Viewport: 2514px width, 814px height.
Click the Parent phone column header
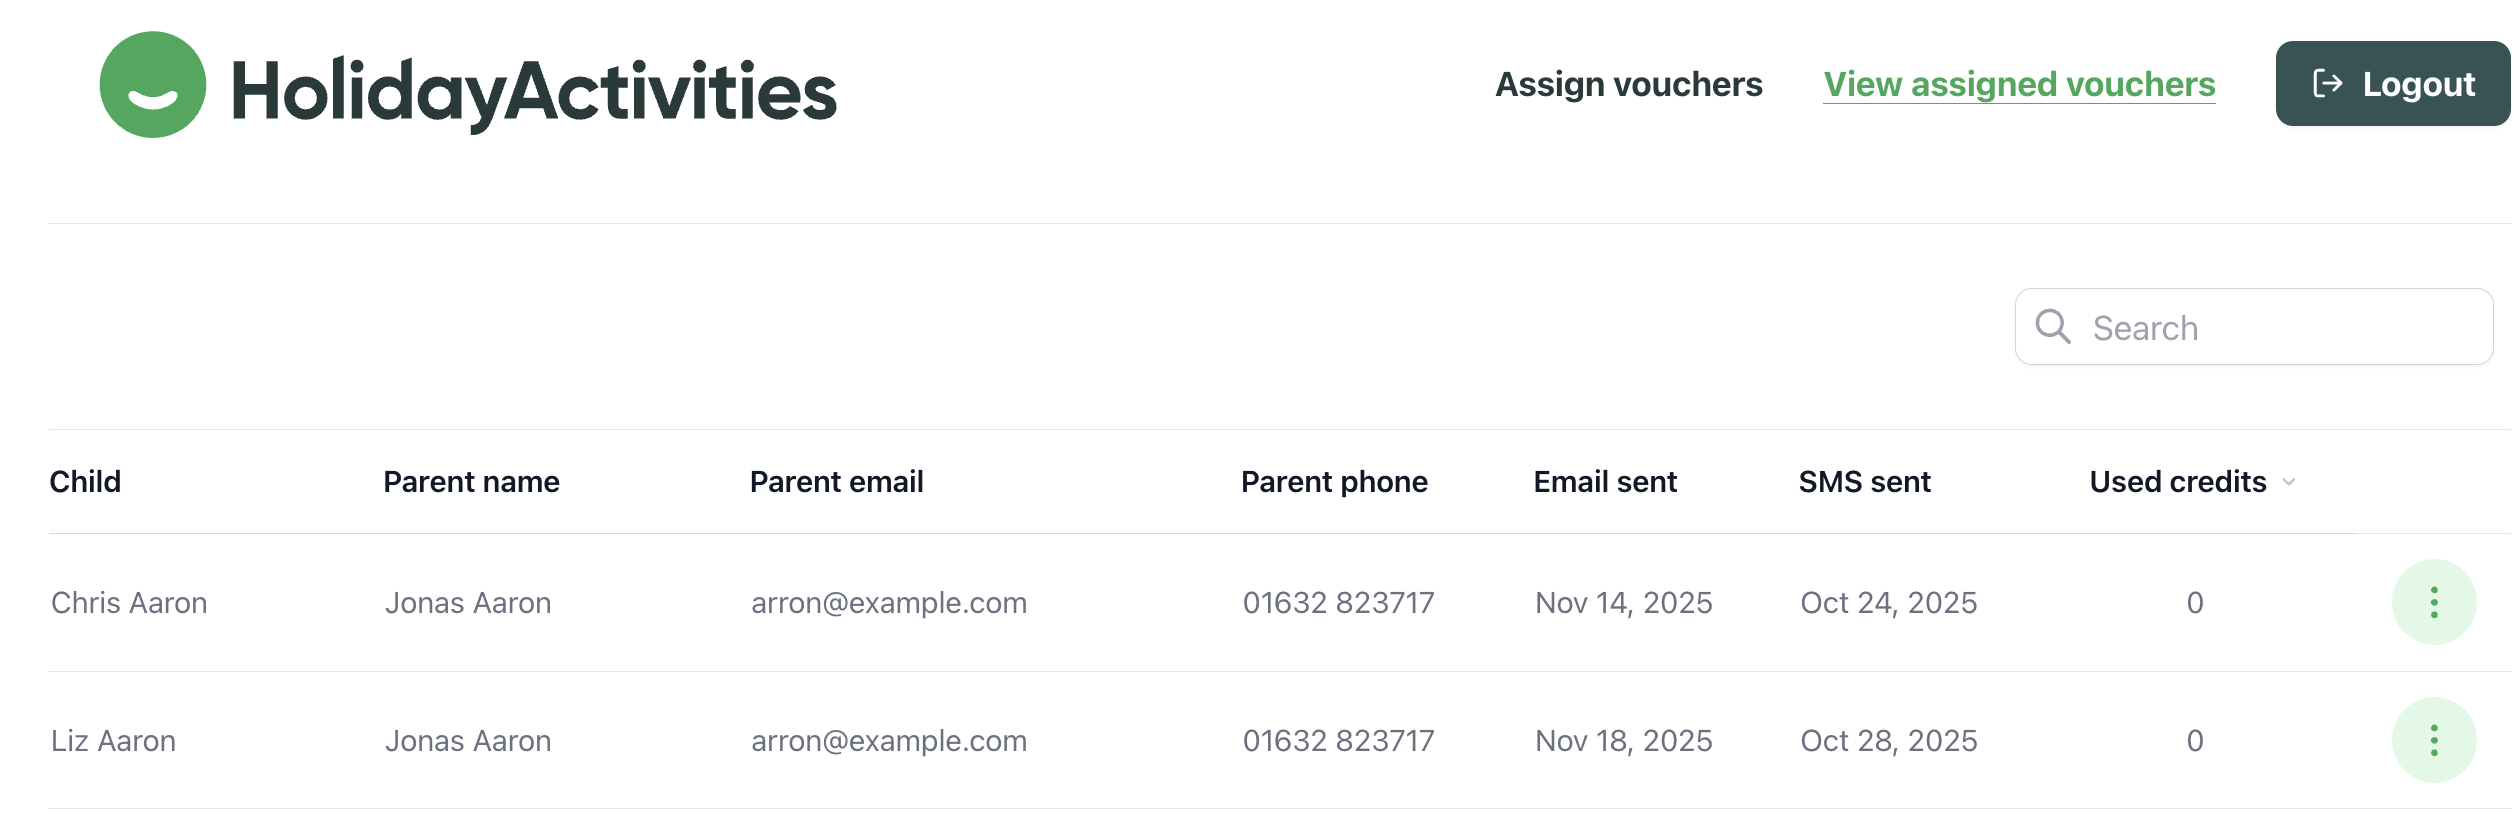(x=1334, y=482)
